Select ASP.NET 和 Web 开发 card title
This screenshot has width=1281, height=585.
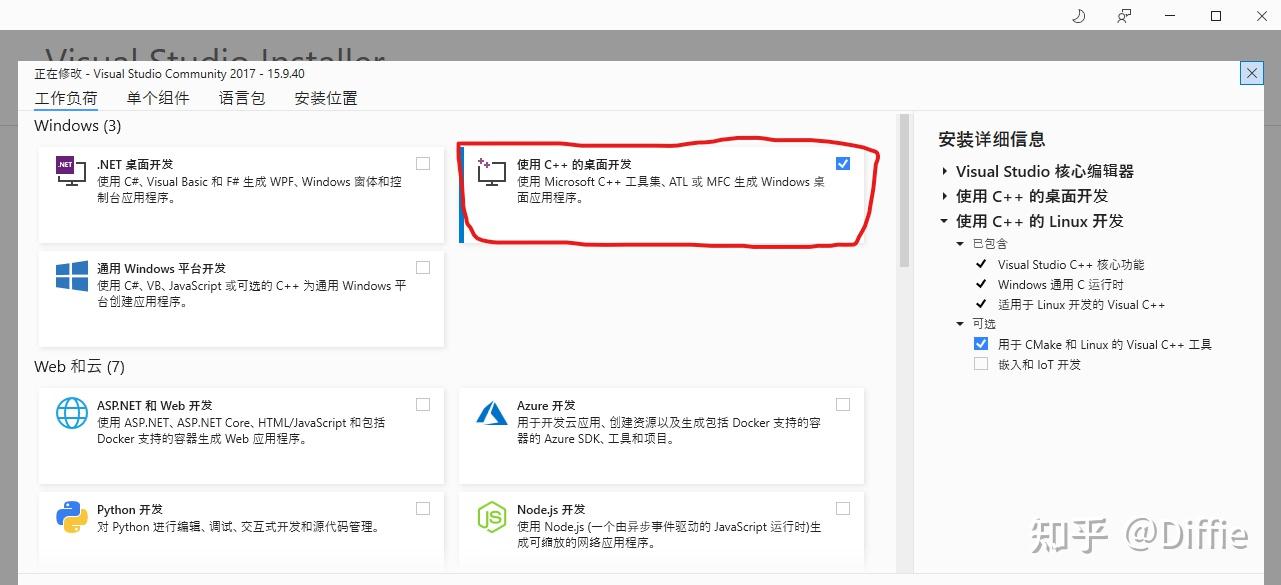click(x=155, y=405)
